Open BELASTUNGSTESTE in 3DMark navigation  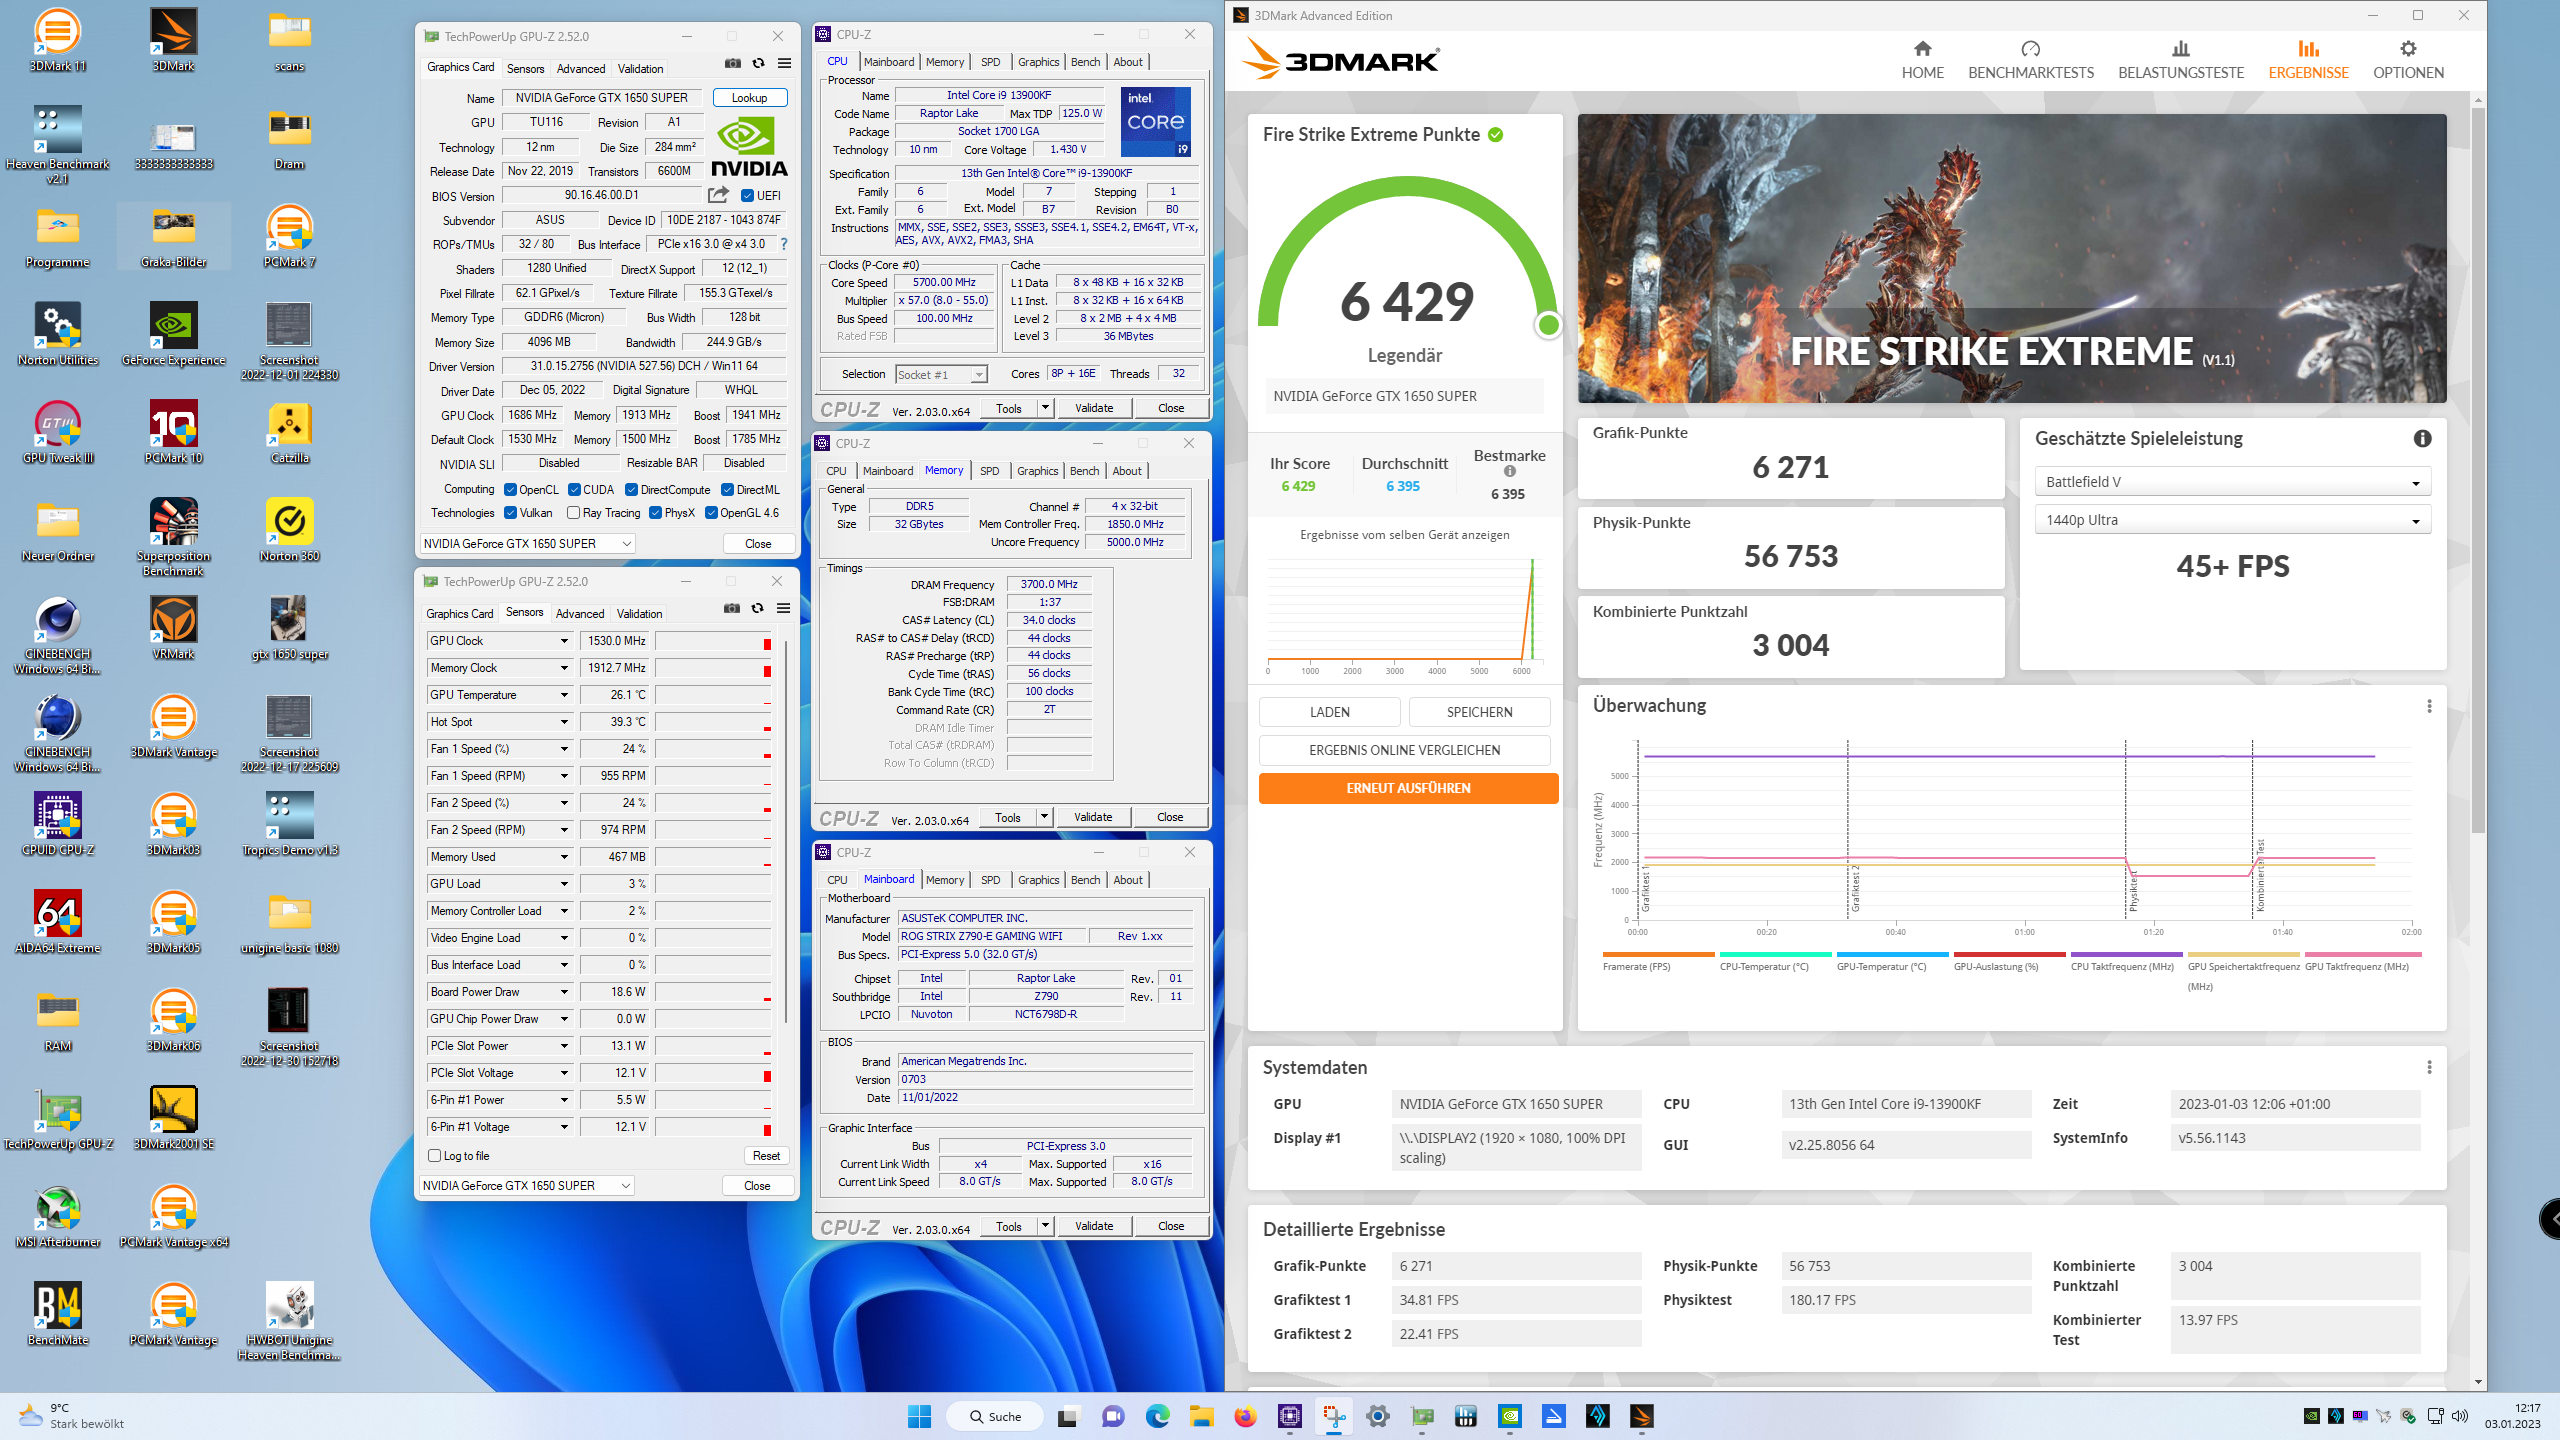click(2181, 60)
